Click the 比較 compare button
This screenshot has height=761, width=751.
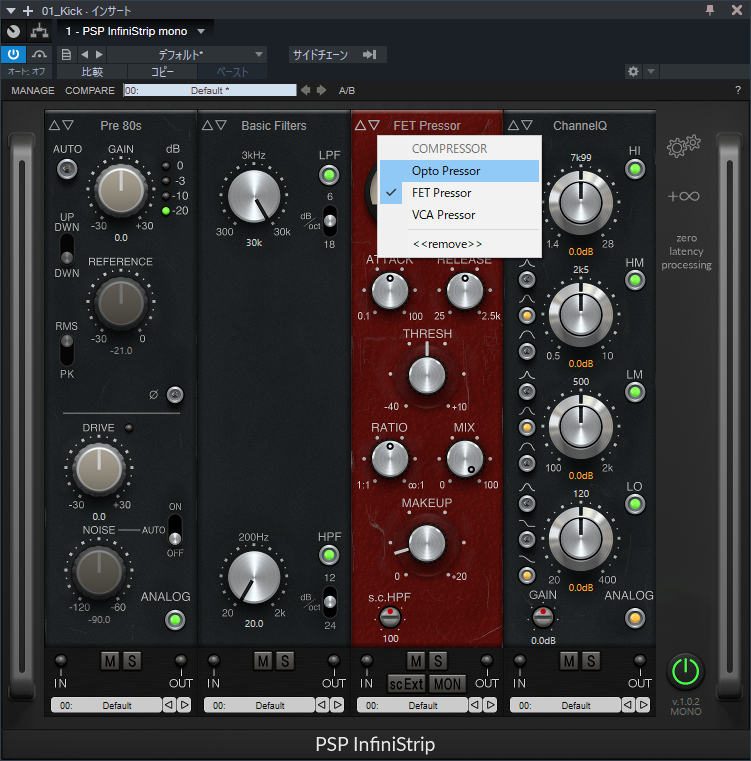tap(92, 72)
